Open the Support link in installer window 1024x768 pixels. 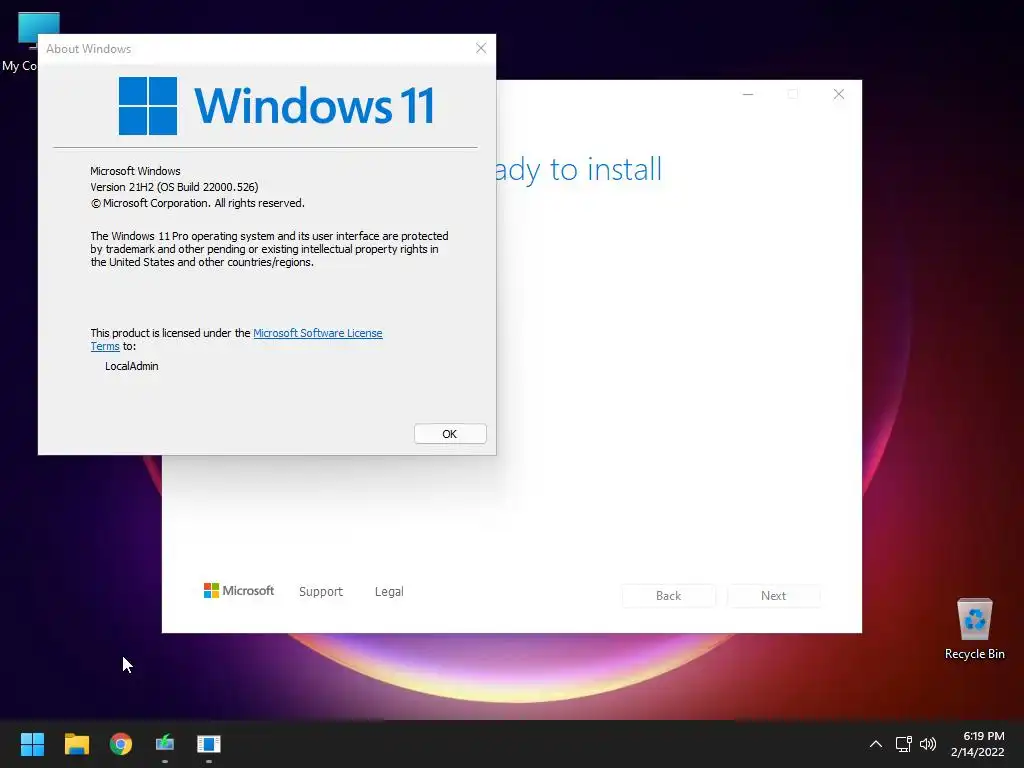321,592
